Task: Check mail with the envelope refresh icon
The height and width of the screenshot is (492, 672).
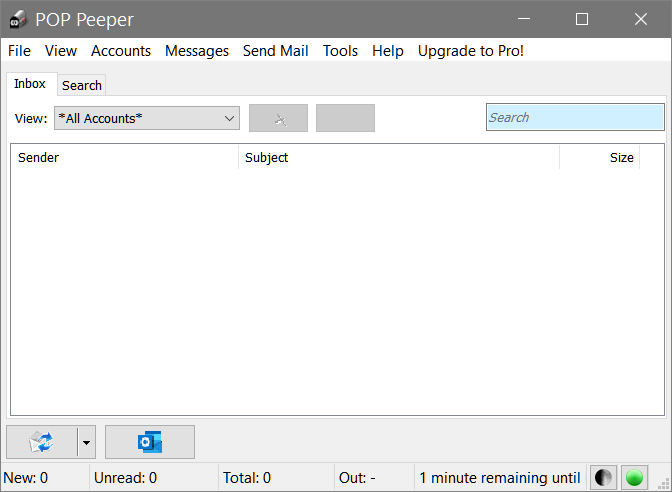Action: pyautogui.click(x=42, y=442)
